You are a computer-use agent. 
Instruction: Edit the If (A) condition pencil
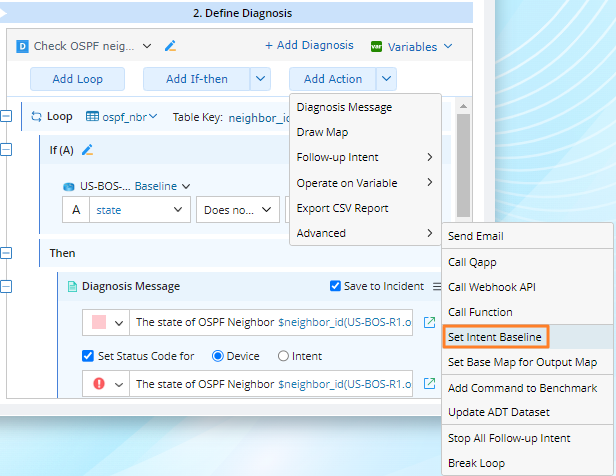pos(87,150)
